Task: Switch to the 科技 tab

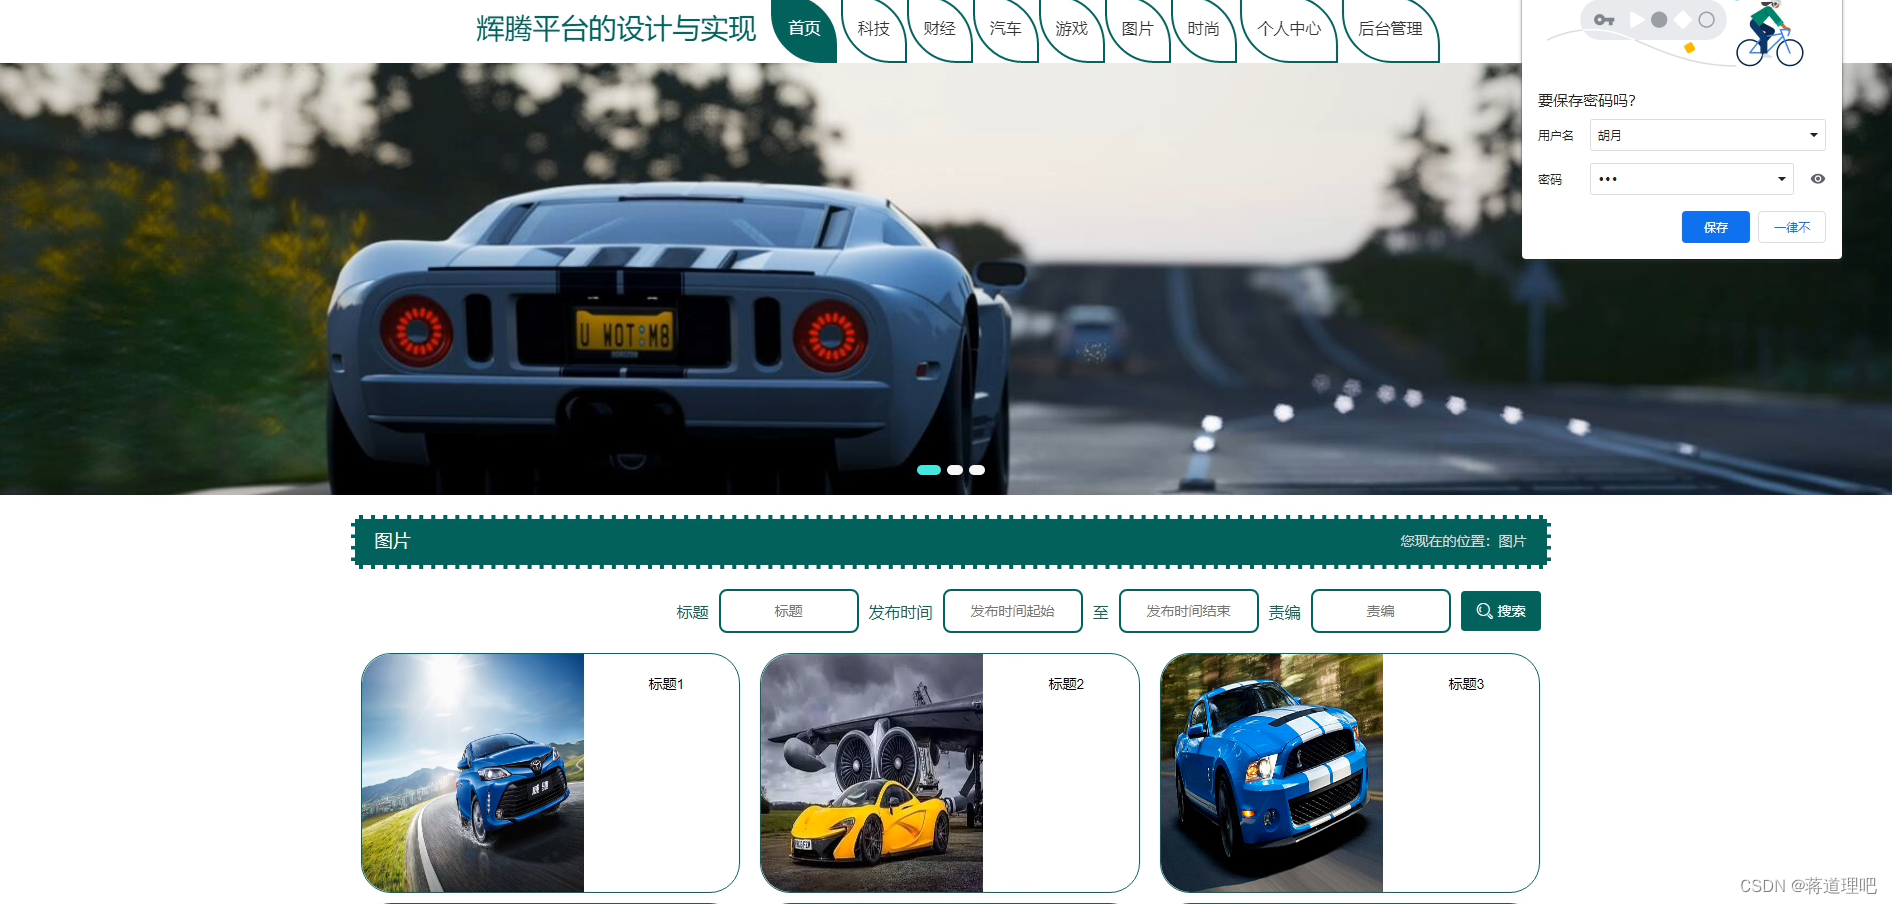Action: pyautogui.click(x=872, y=29)
